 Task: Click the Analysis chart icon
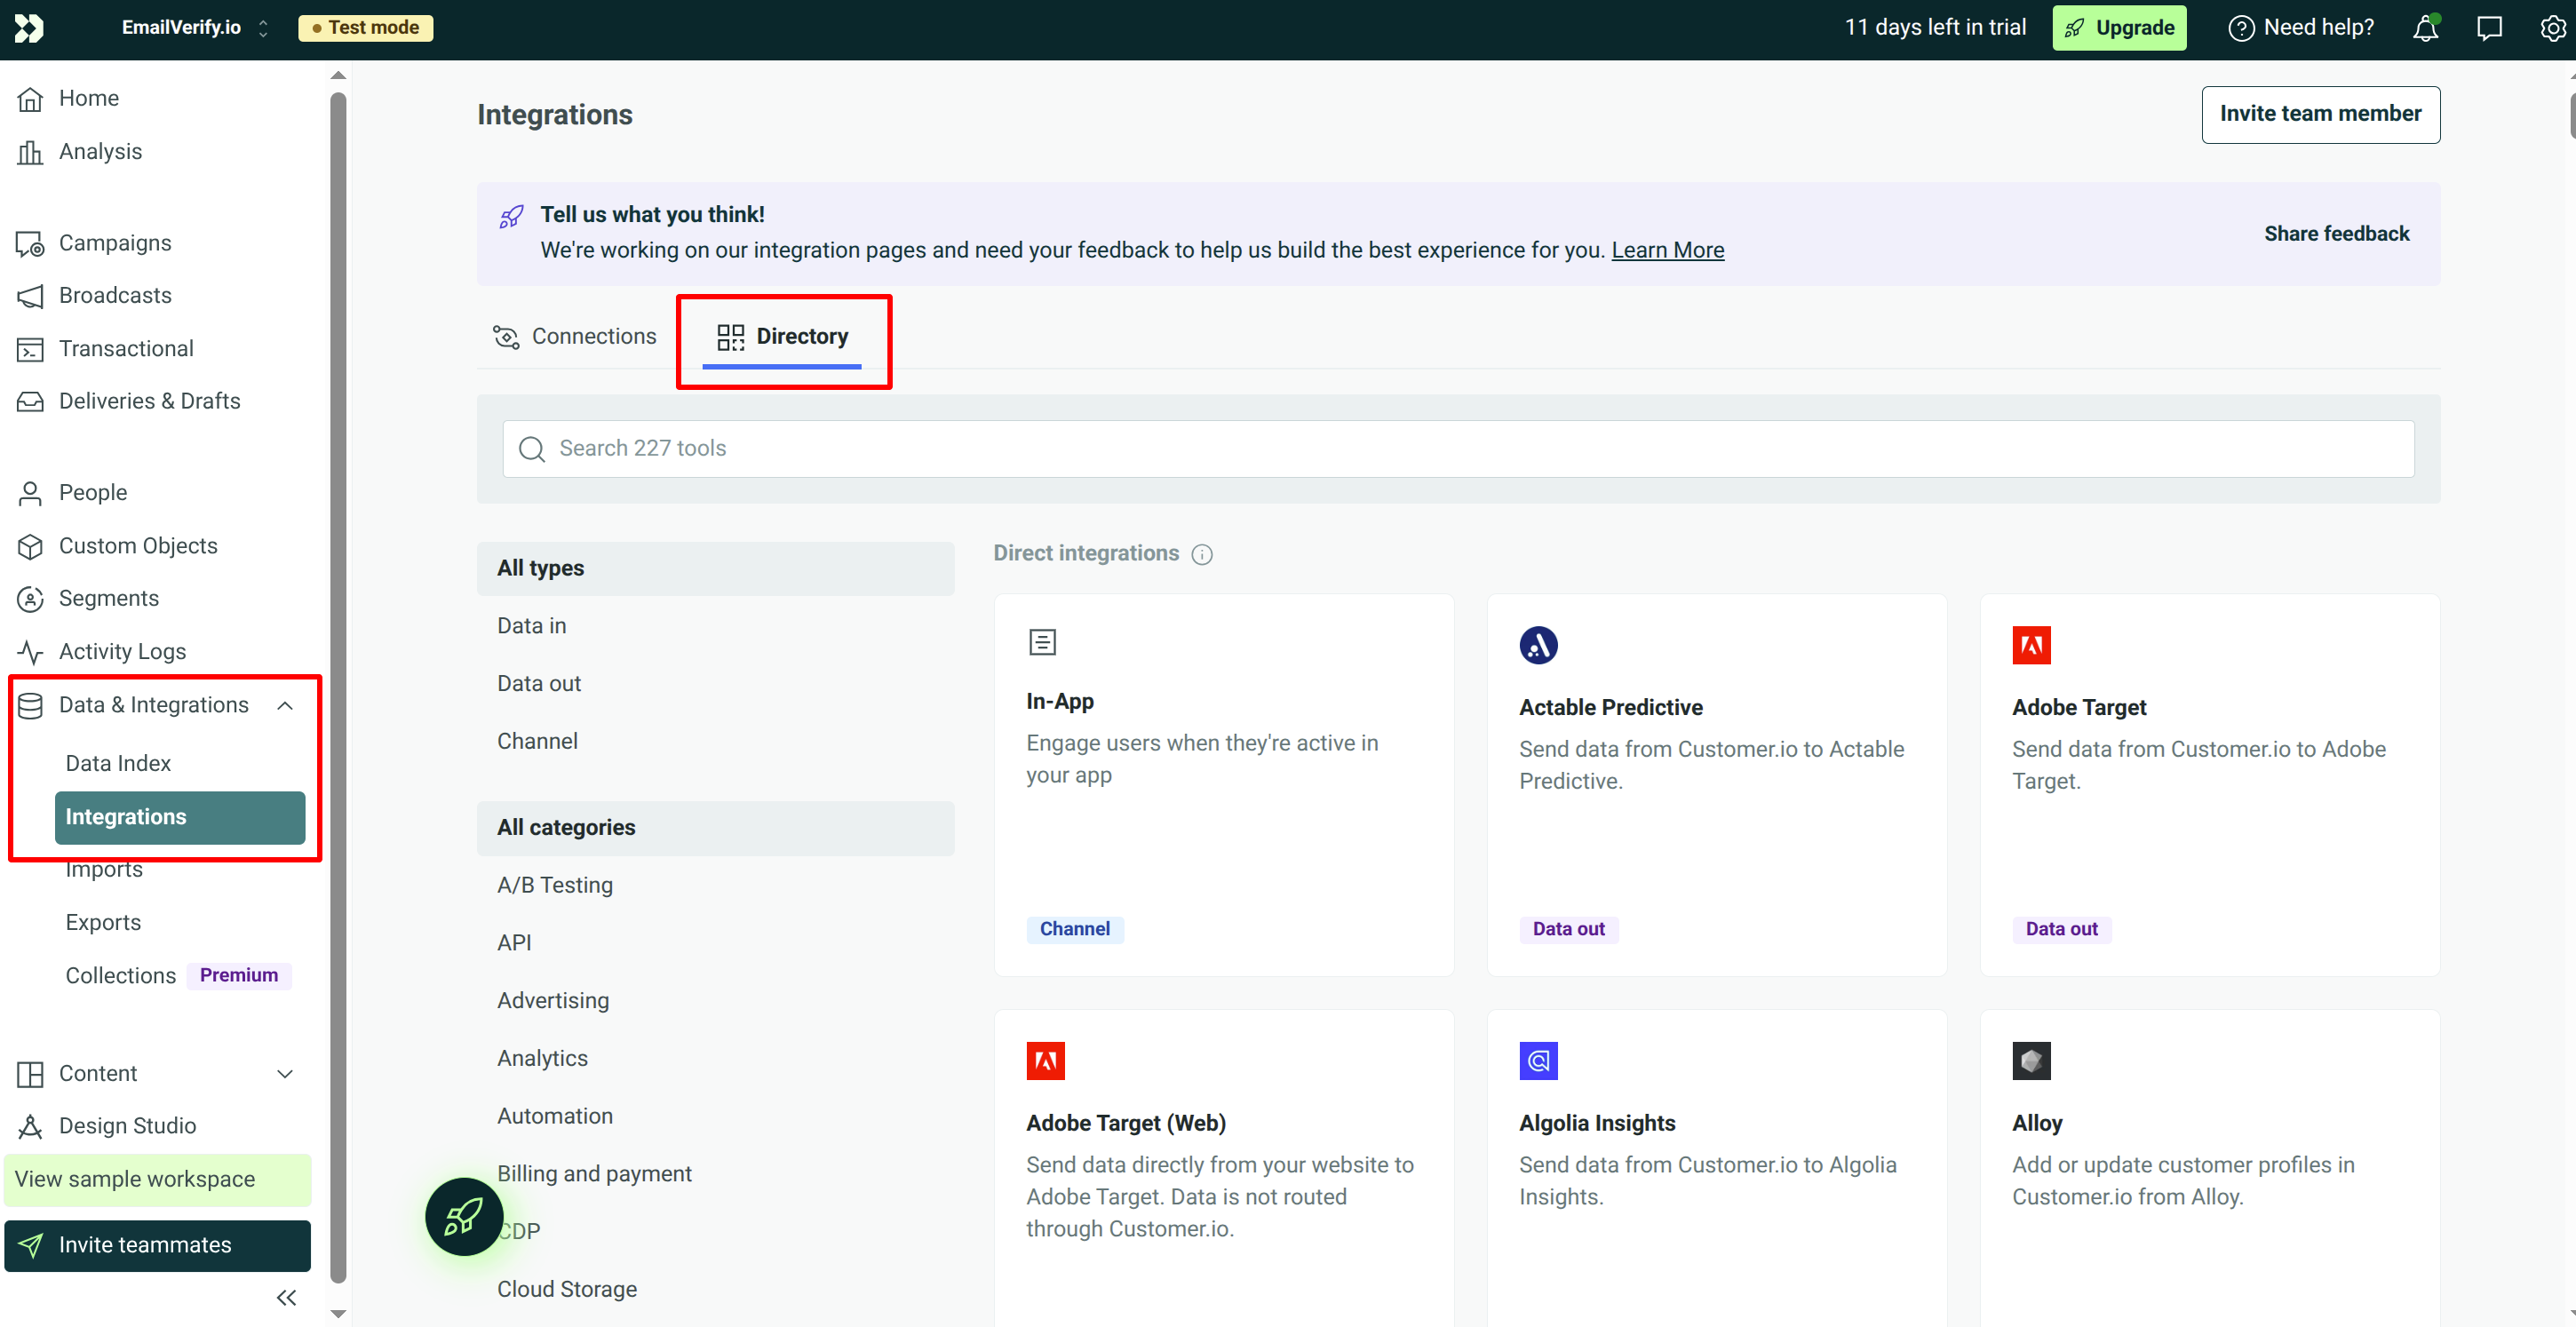click(x=31, y=152)
